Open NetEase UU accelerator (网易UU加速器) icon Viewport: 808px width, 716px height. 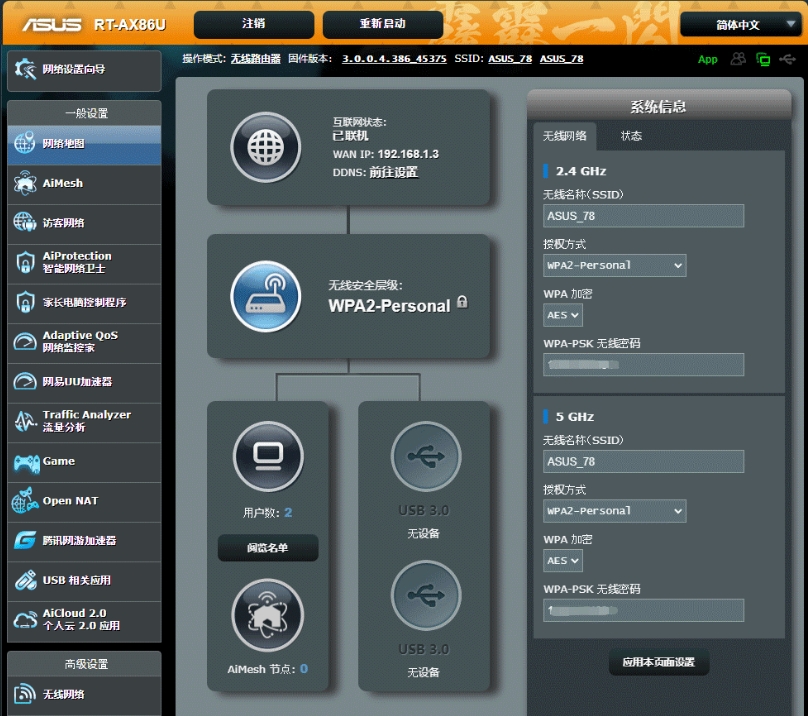(x=25, y=381)
